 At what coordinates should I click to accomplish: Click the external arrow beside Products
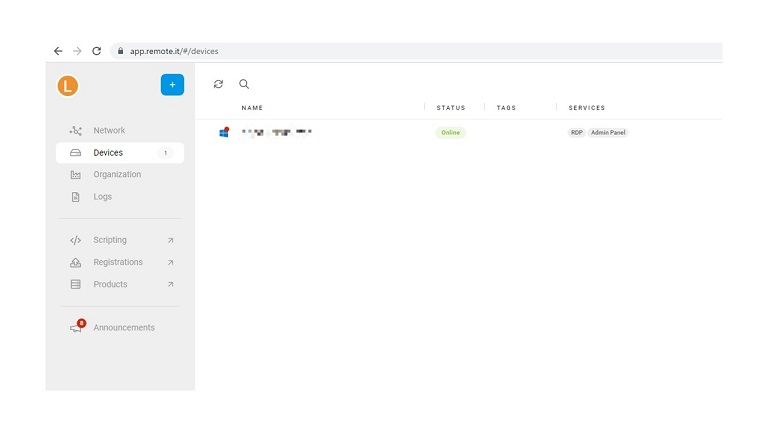[x=170, y=284]
